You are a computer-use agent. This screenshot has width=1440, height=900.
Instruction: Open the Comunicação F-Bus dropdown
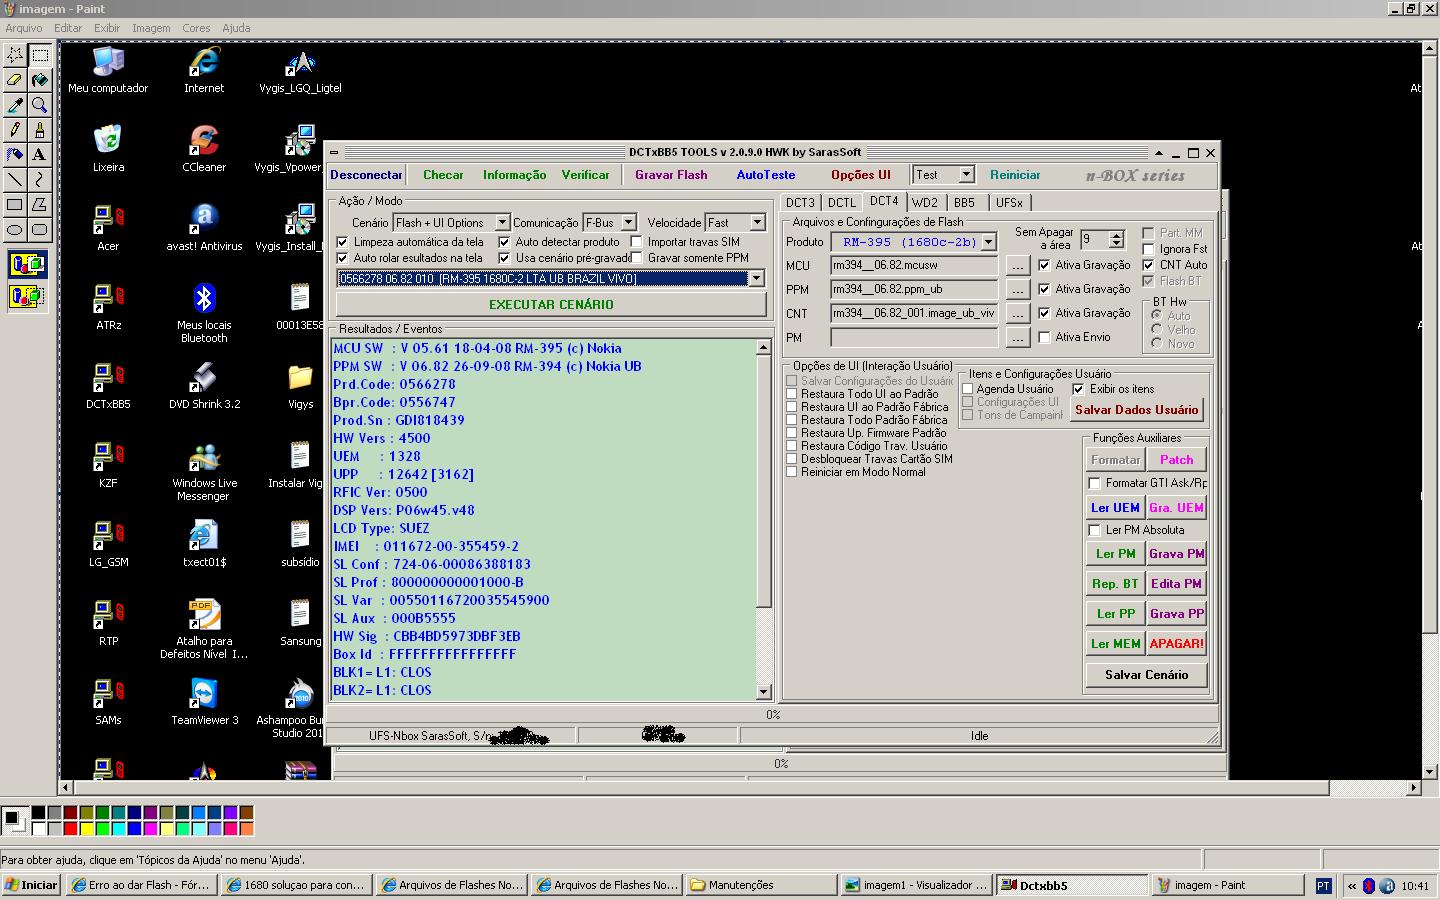point(628,222)
